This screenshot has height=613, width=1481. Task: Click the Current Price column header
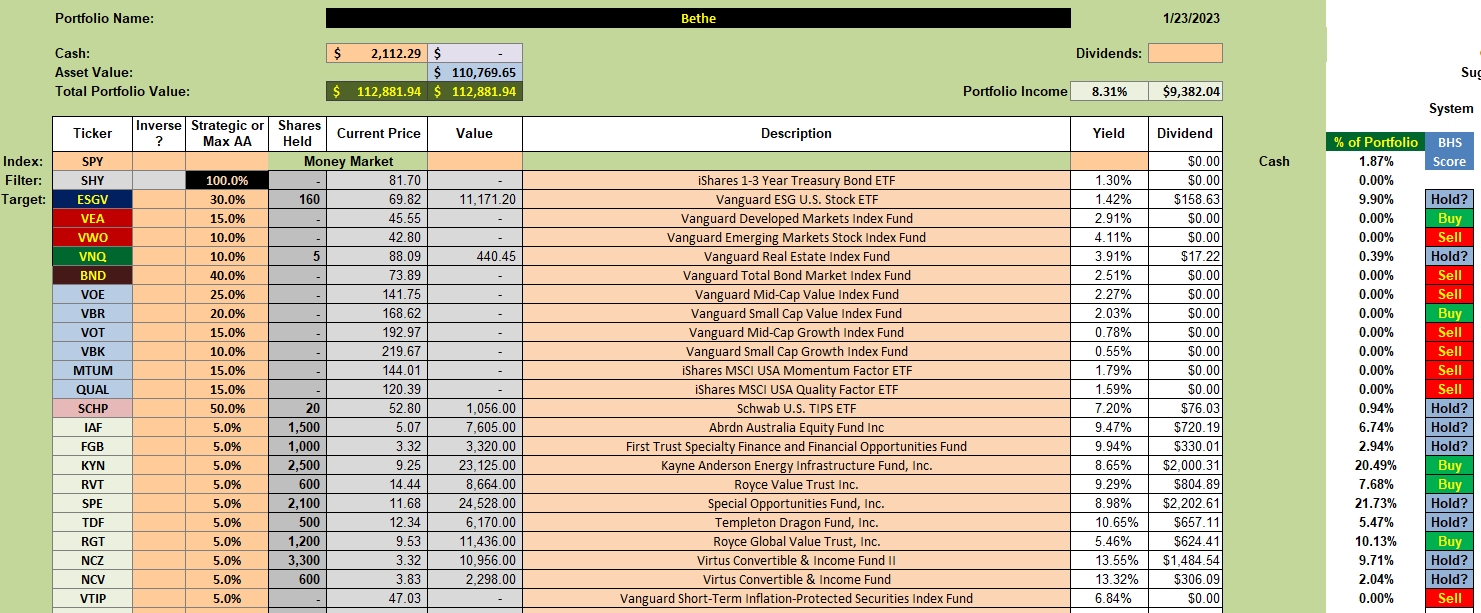(377, 133)
